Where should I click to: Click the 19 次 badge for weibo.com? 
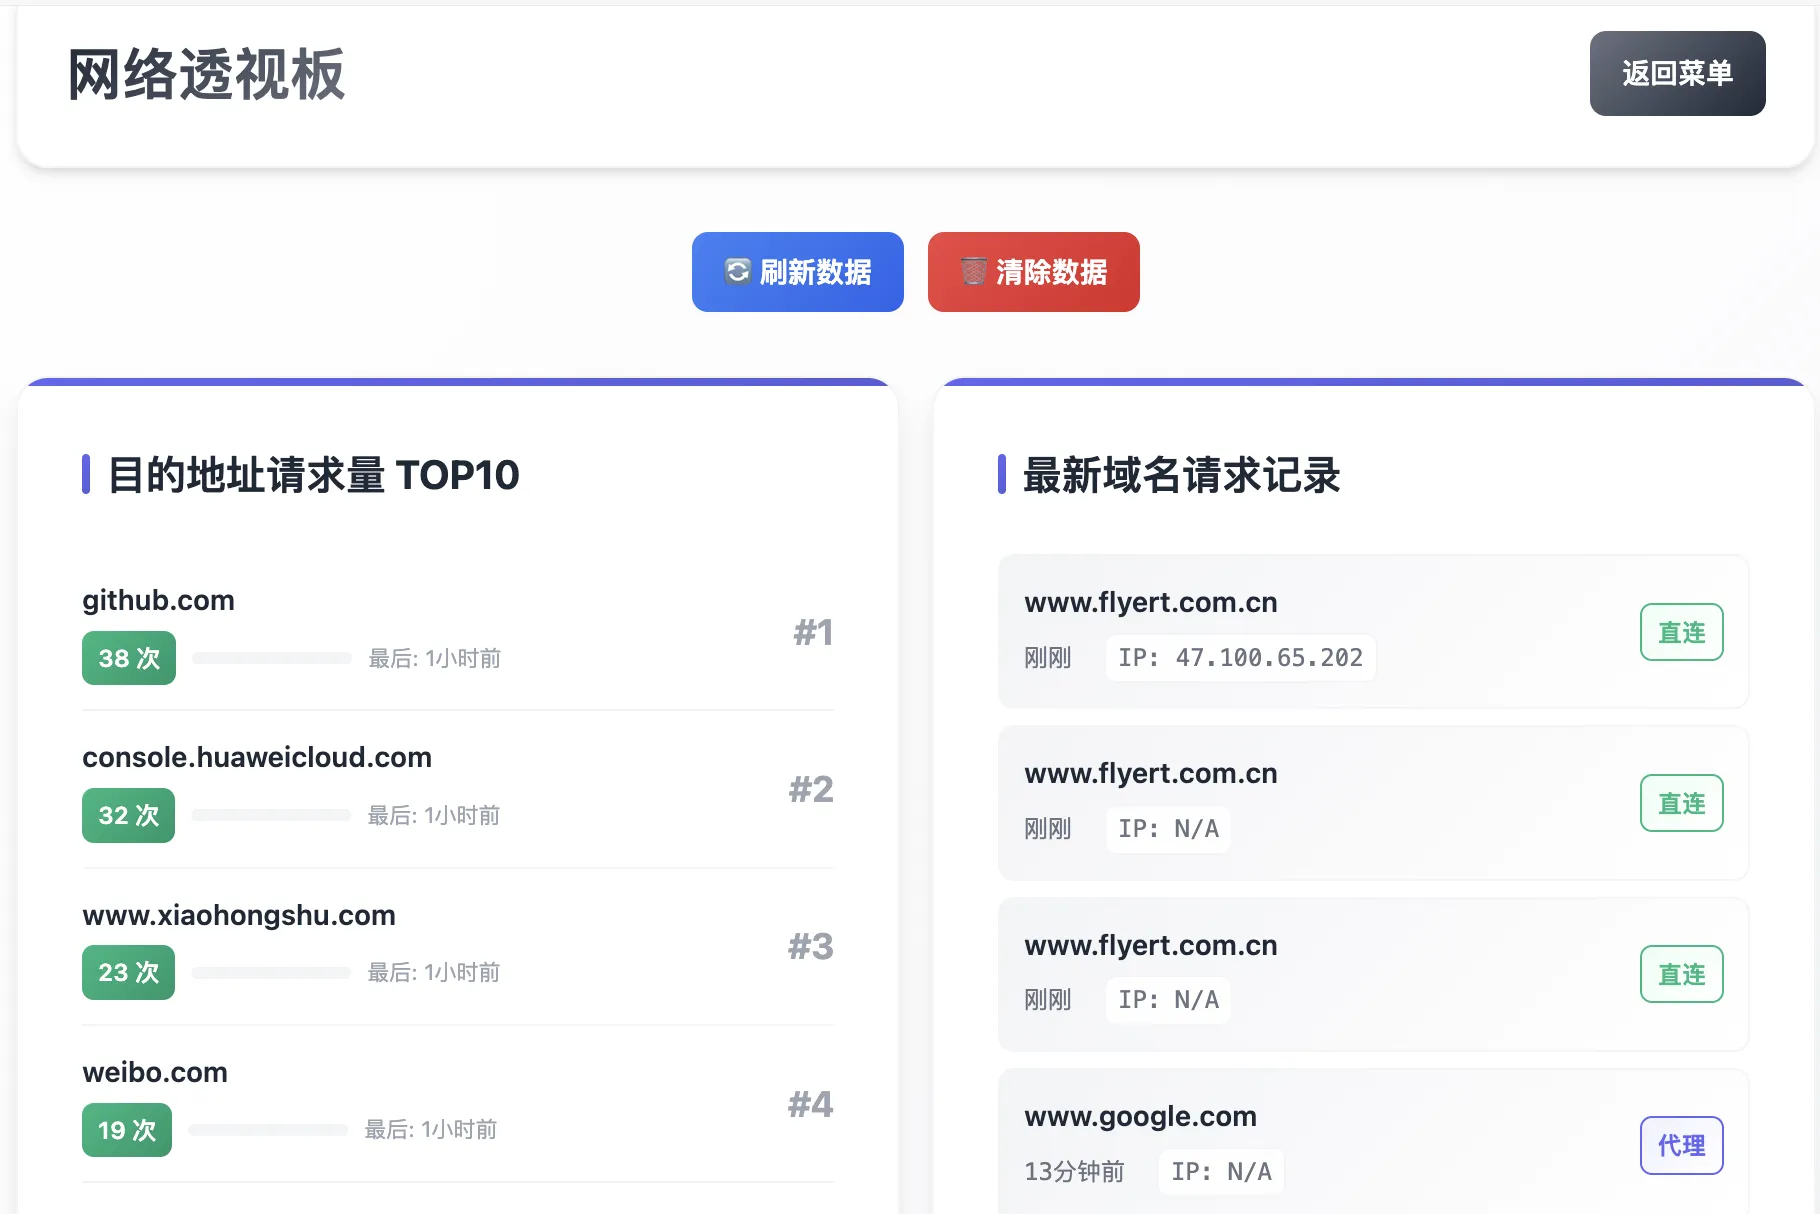tap(126, 1129)
